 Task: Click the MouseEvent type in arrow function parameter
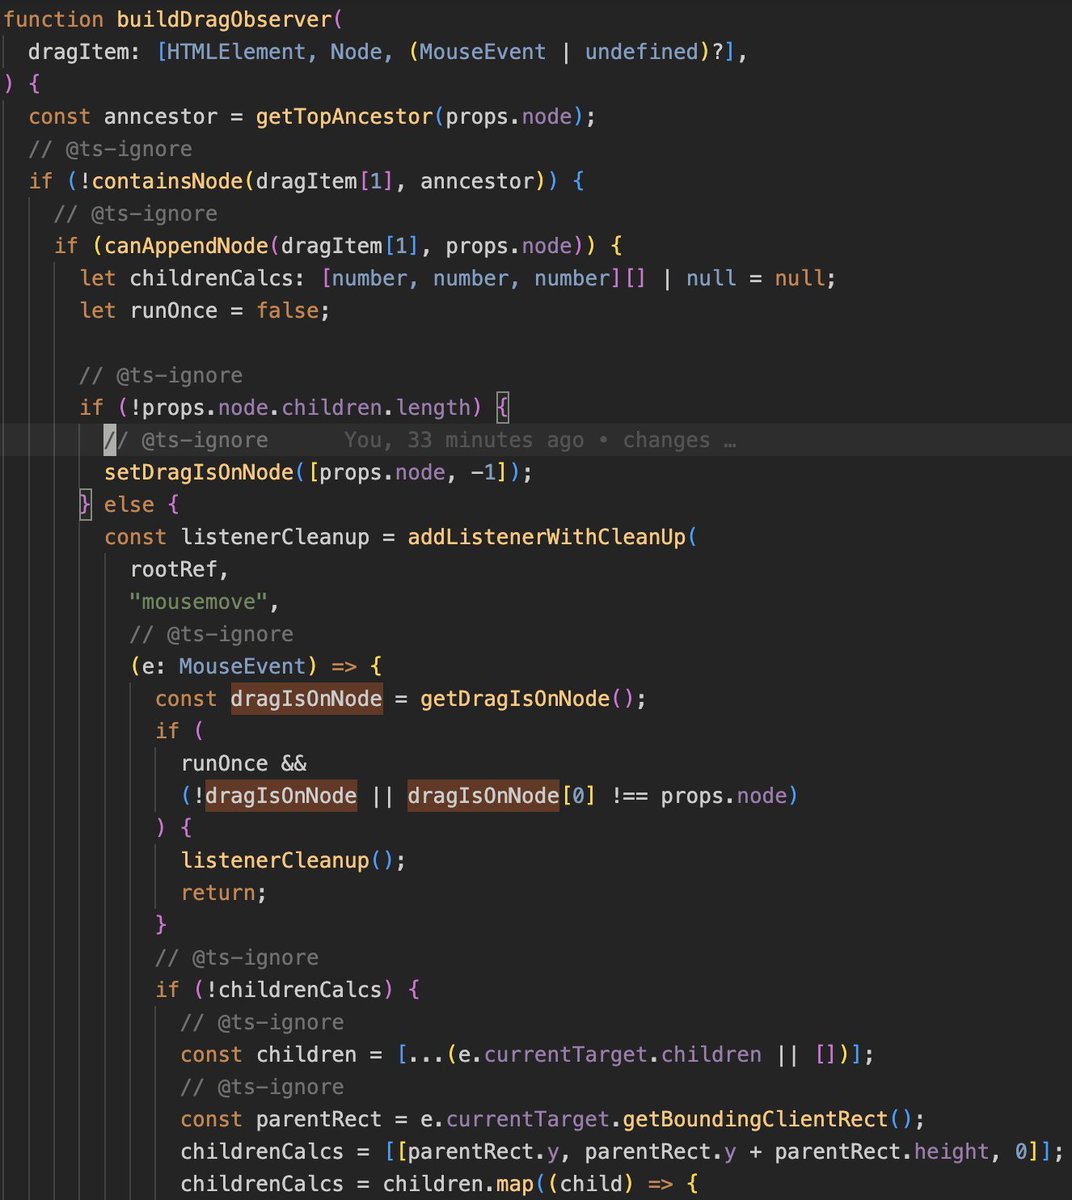coord(243,666)
